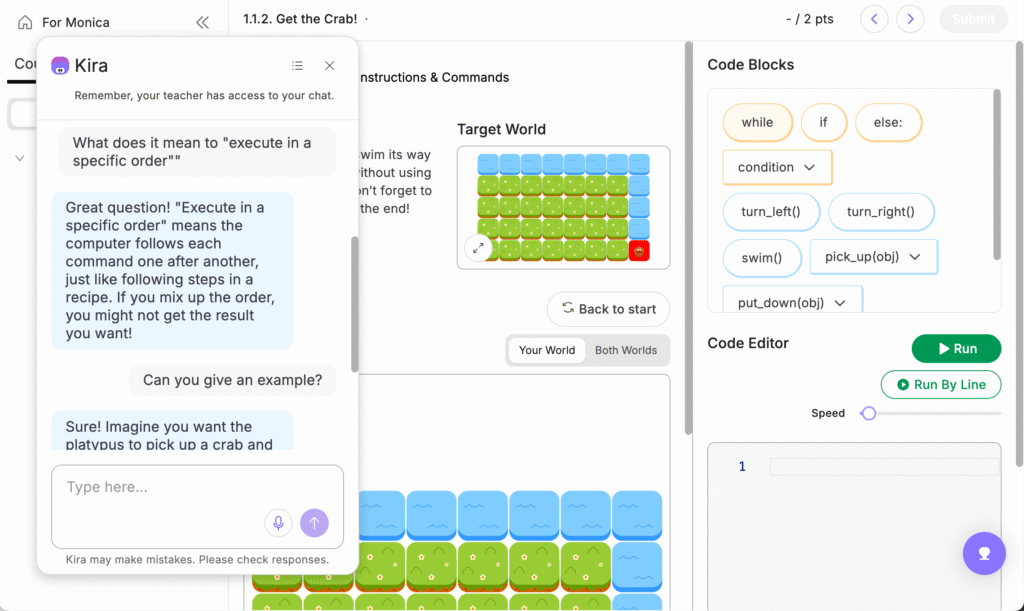Open Kira chat history list icon
The height and width of the screenshot is (611, 1024).
point(297,66)
